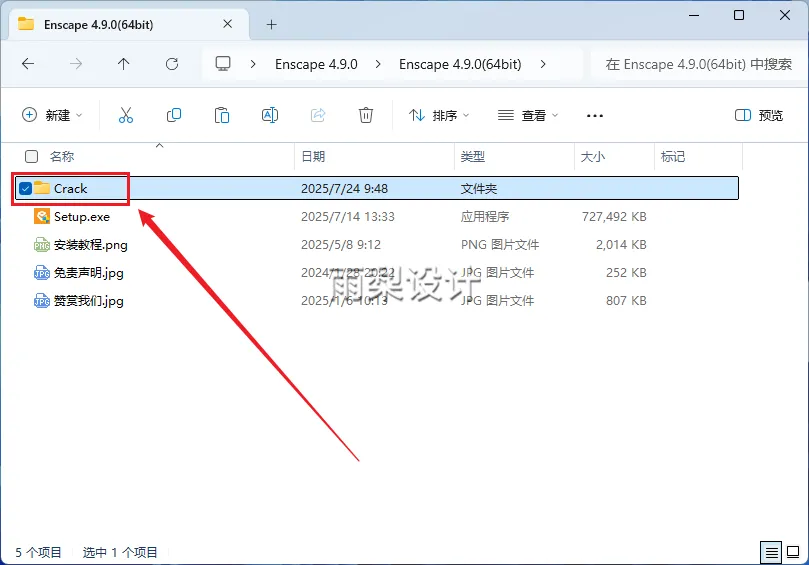Maximize the File Explorer window
The height and width of the screenshot is (565, 809).
coord(739,15)
